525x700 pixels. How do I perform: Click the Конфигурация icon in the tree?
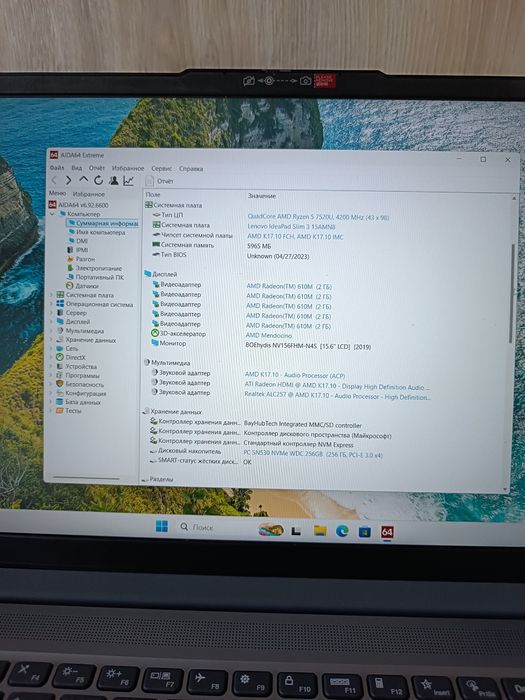click(x=60, y=393)
